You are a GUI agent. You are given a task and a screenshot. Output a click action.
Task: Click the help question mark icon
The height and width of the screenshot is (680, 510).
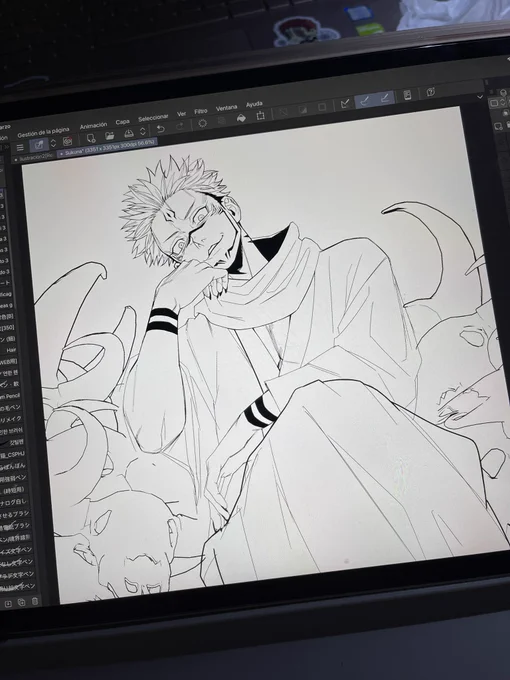pyautogui.click(x=431, y=92)
